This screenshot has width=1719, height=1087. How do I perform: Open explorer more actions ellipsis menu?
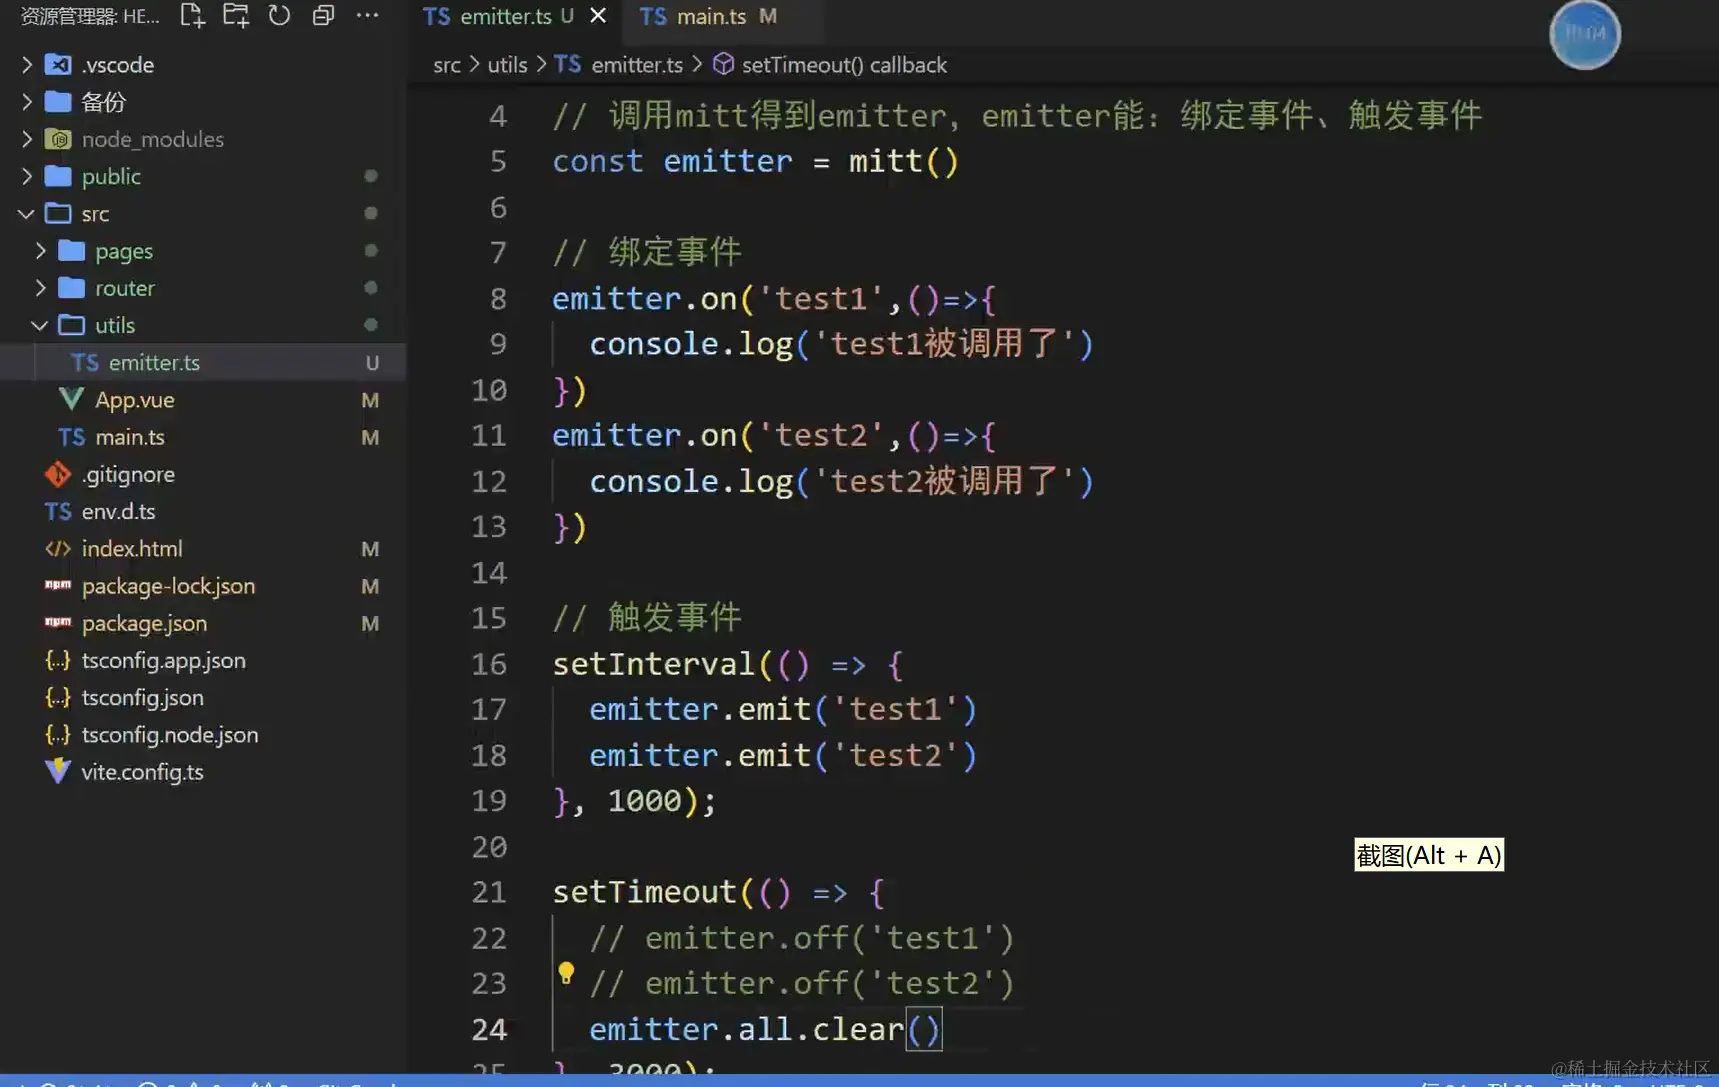pyautogui.click(x=367, y=16)
